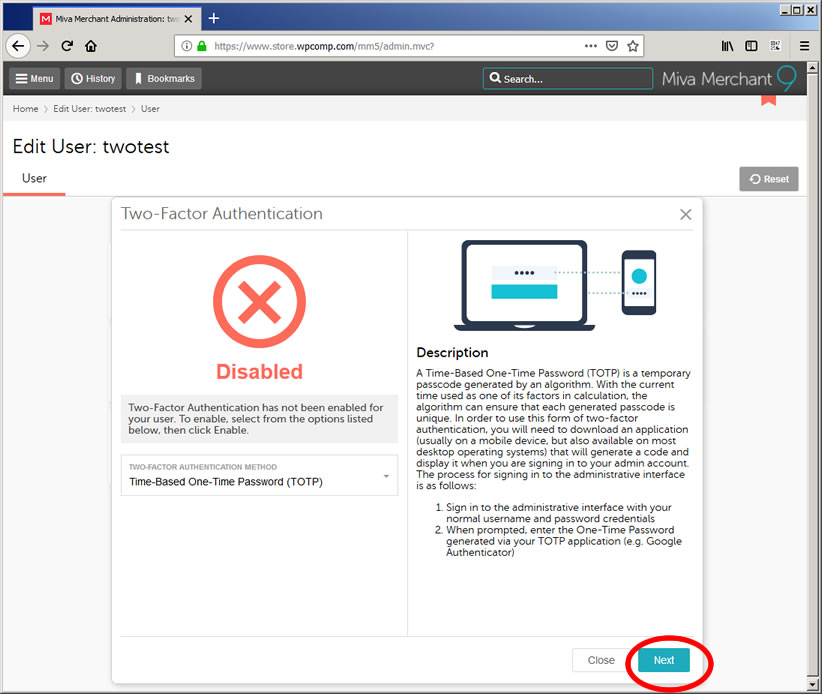Click the Next button
Viewport: 822px width, 694px height.
tap(663, 660)
